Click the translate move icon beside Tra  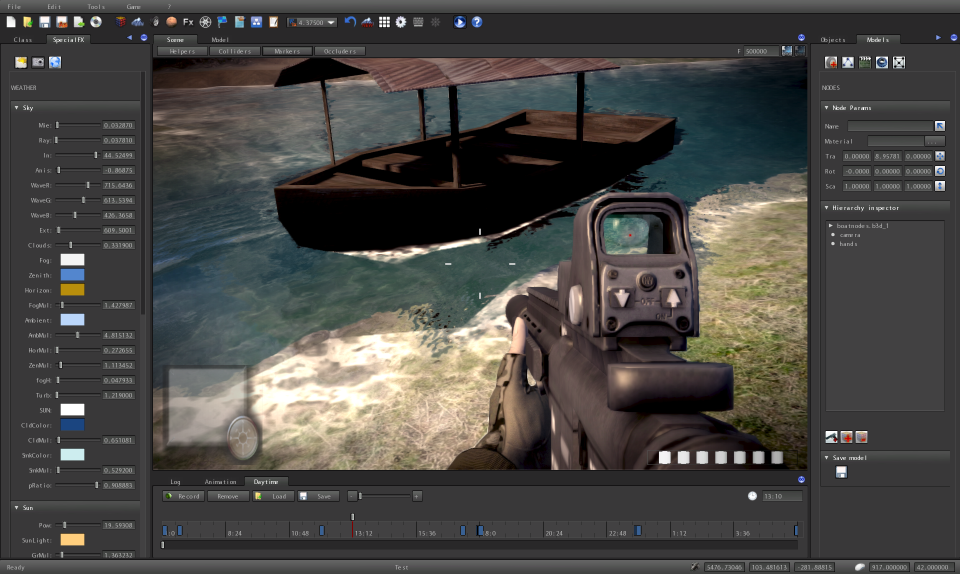(940, 156)
